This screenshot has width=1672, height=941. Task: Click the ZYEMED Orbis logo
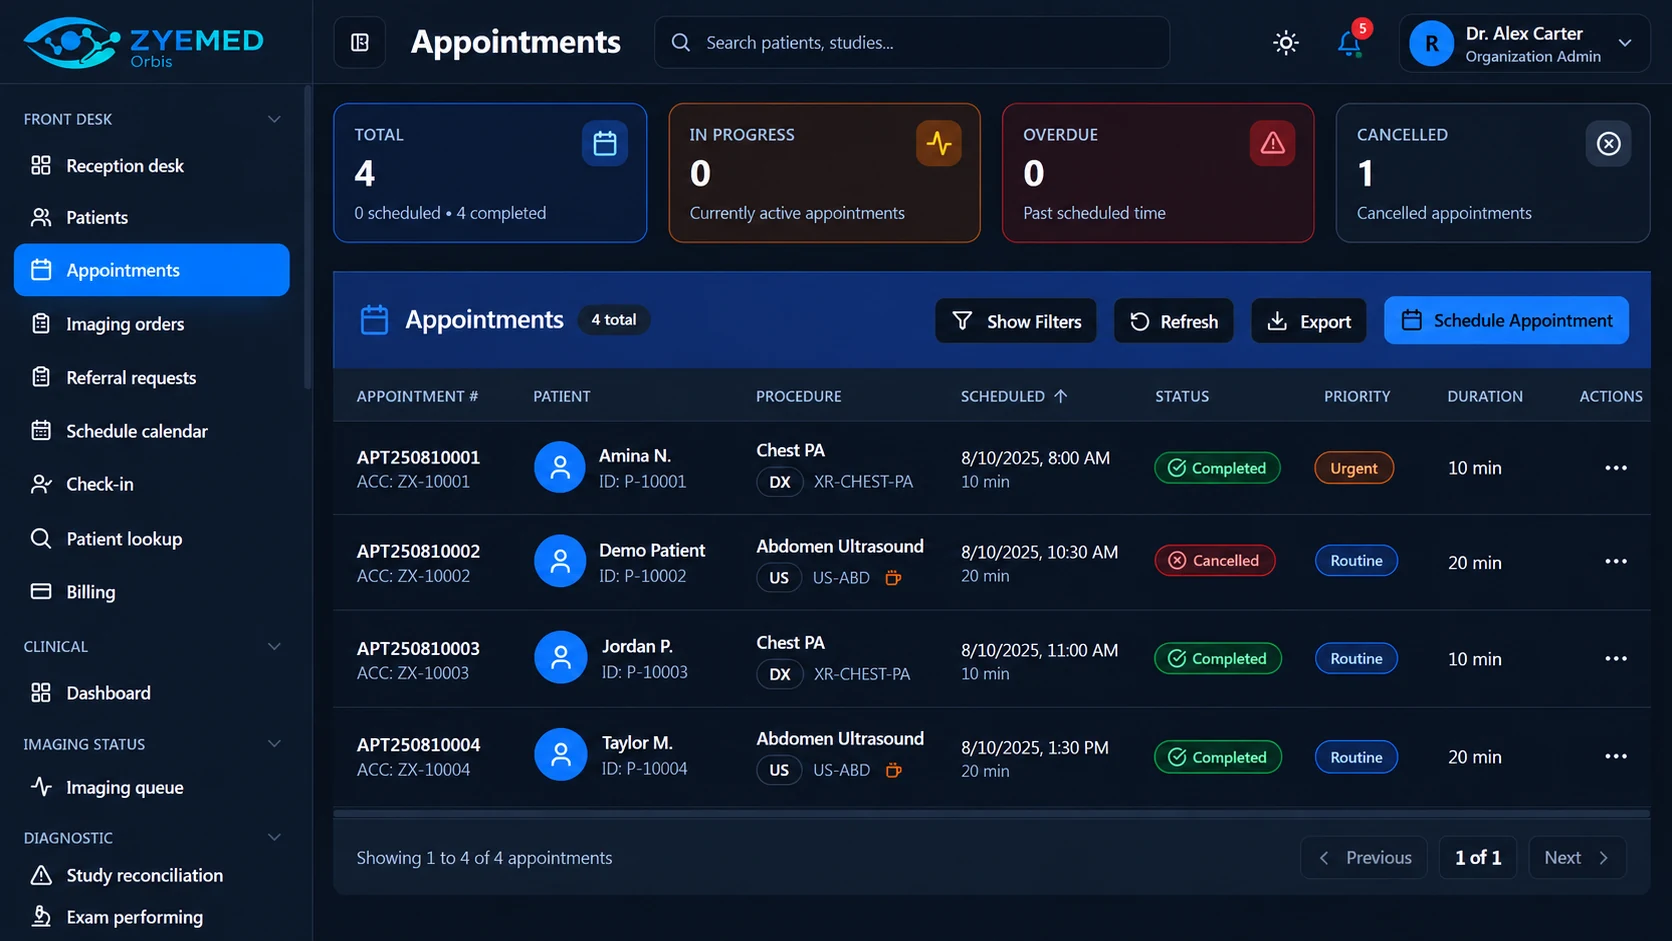pos(143,43)
